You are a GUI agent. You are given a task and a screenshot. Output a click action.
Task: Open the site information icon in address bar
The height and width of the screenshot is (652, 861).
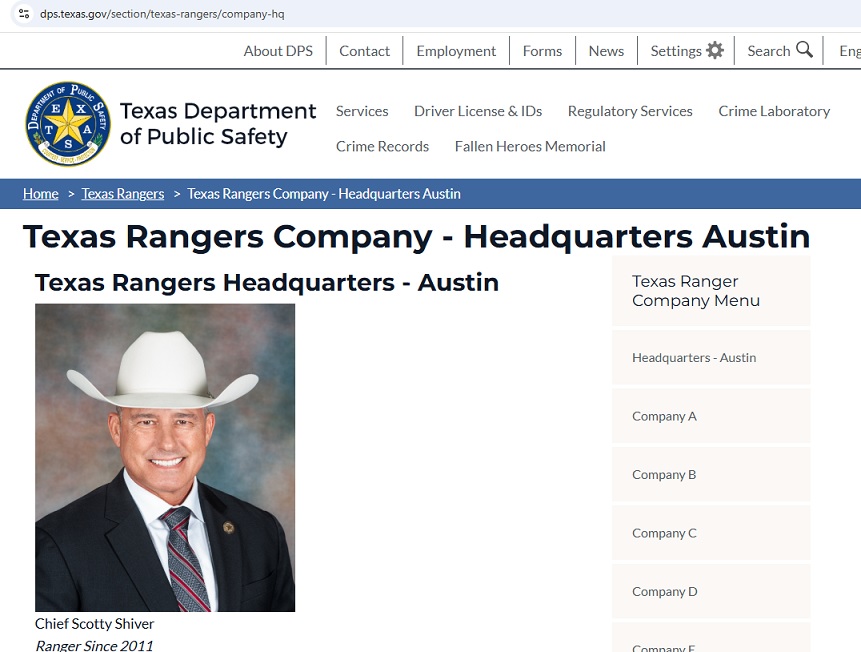coord(25,15)
